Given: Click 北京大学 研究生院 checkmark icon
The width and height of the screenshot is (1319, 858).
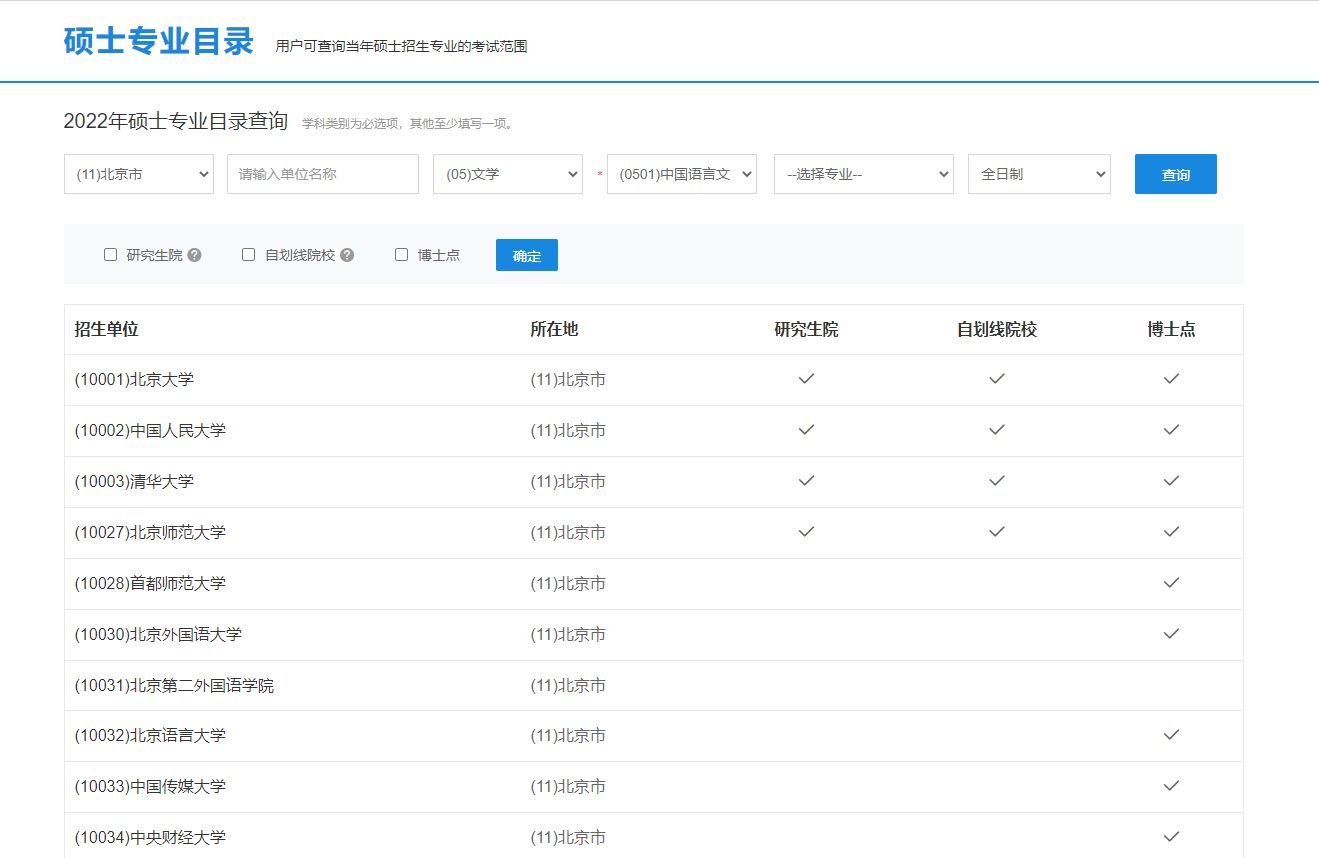Looking at the screenshot, I should (806, 379).
